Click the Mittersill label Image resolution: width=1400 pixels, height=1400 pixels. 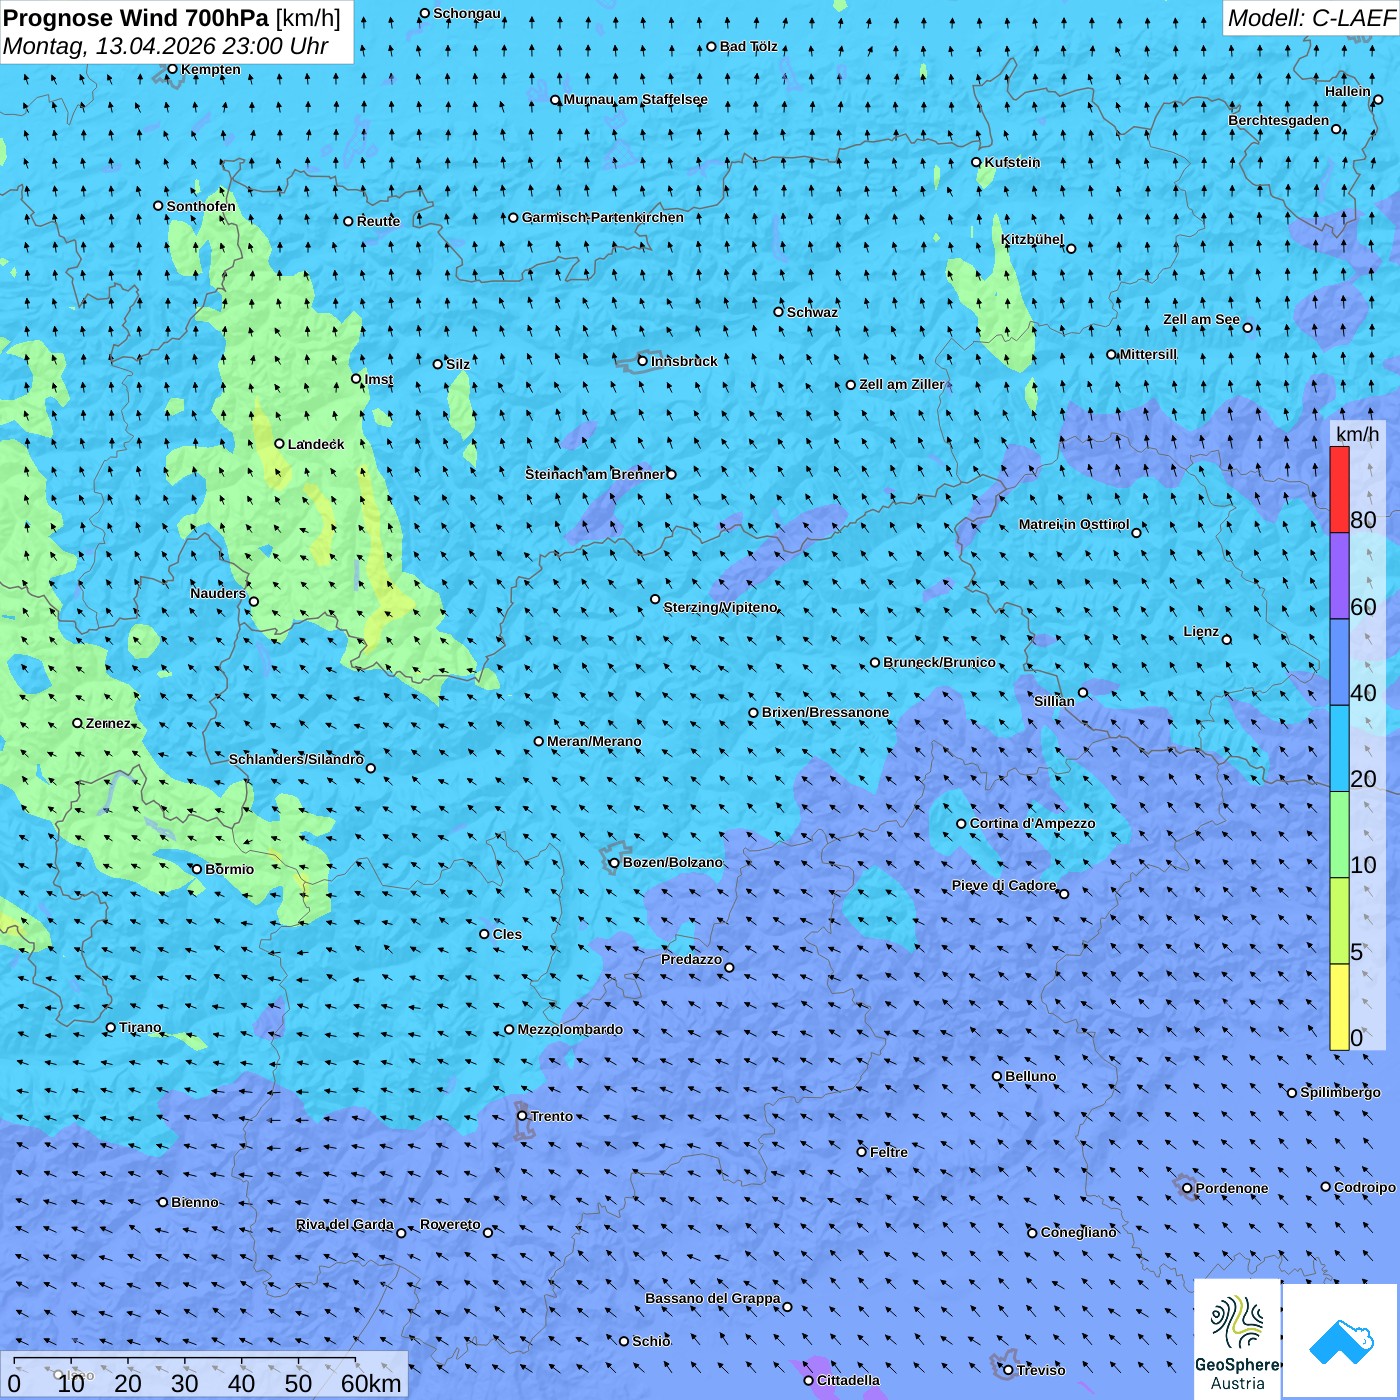[x=1148, y=354]
